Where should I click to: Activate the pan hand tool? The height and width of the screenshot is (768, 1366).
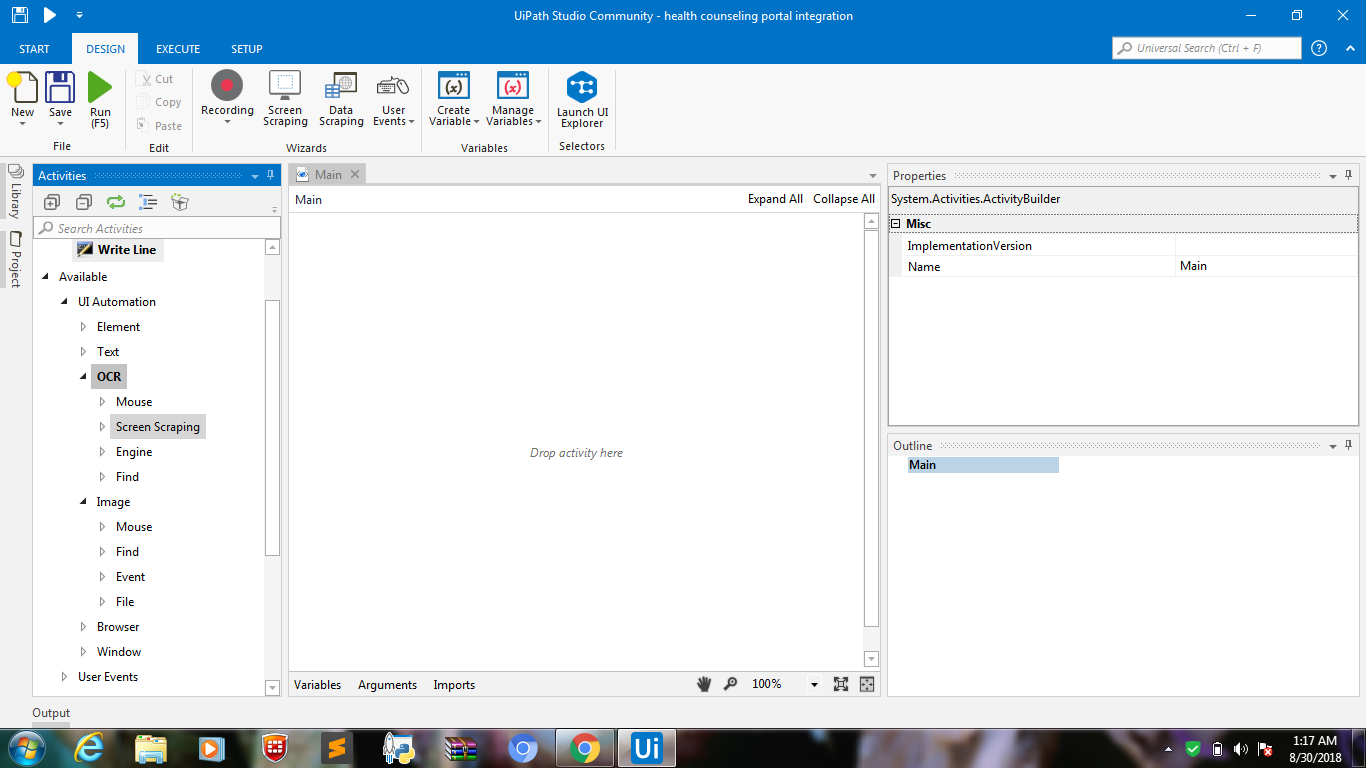point(704,684)
